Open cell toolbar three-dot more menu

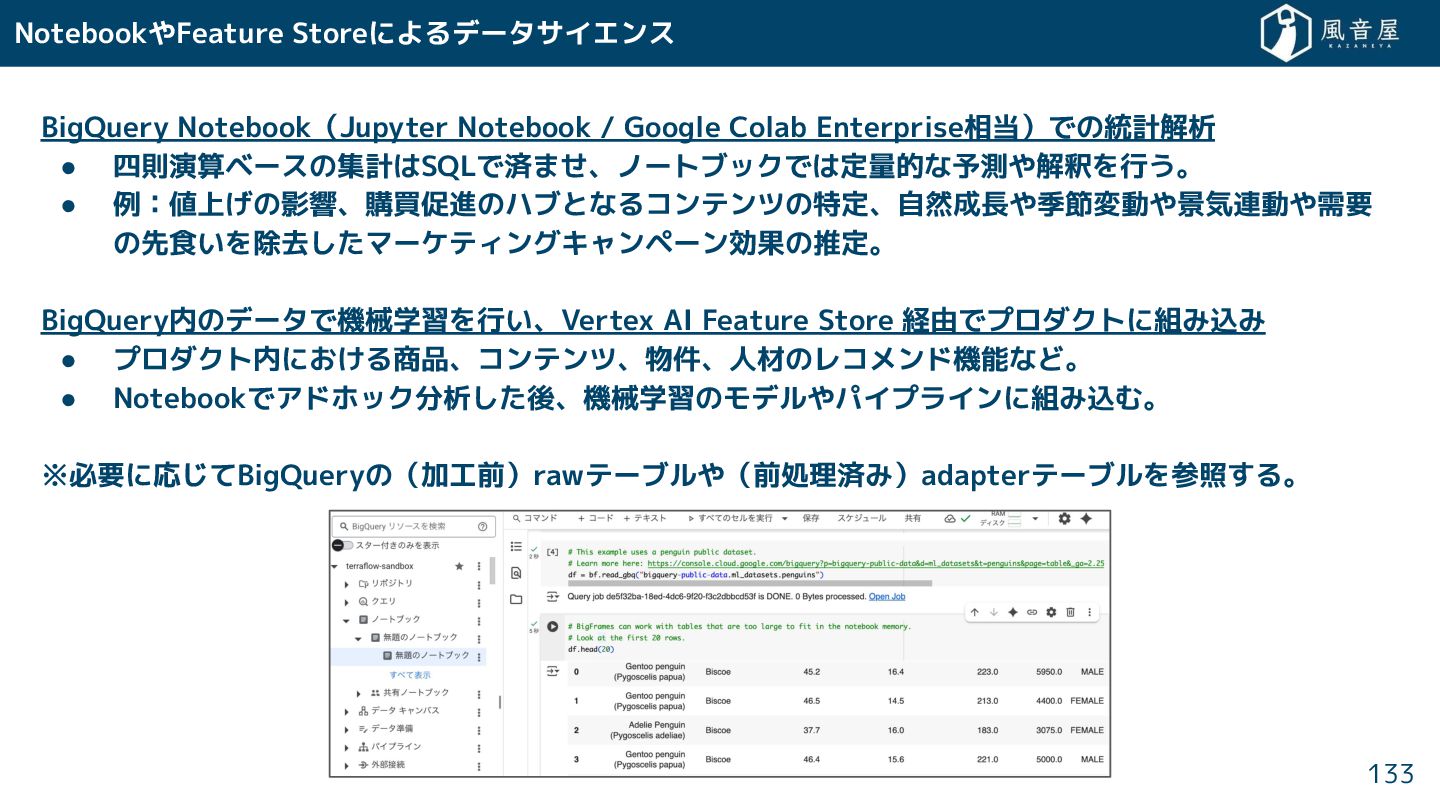coord(1089,612)
